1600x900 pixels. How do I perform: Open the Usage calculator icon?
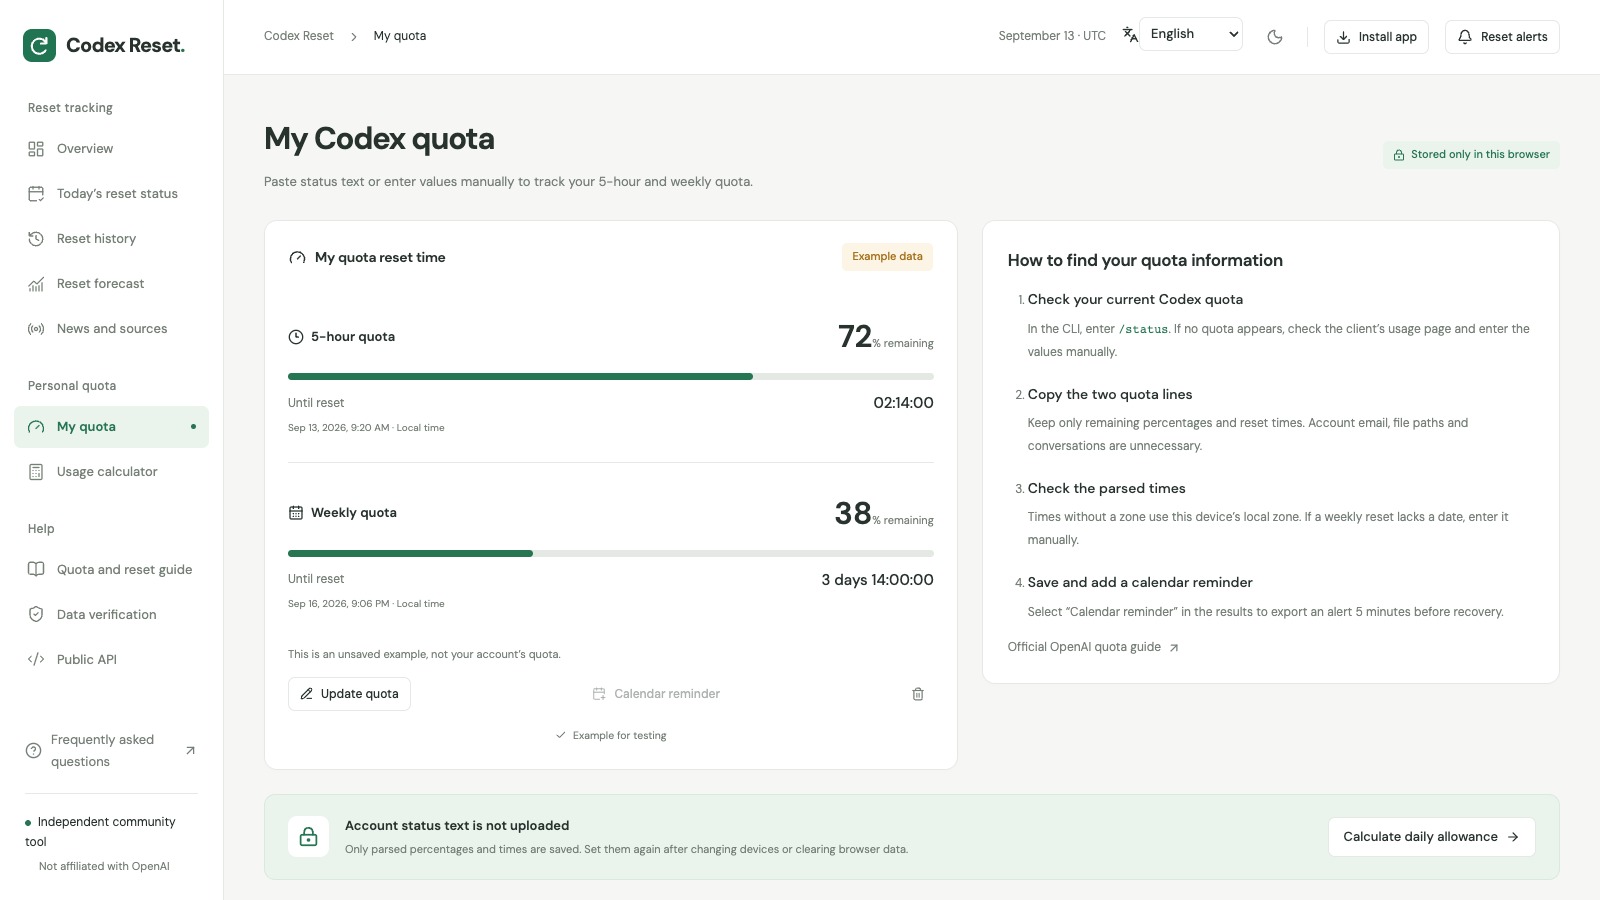36,472
